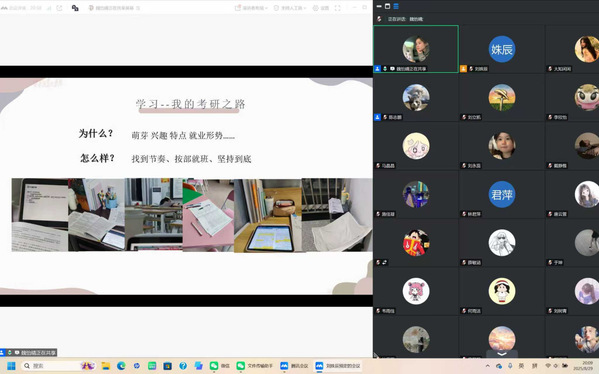Open File Explorer from the taskbar
The height and width of the screenshot is (374, 599).
point(105,366)
